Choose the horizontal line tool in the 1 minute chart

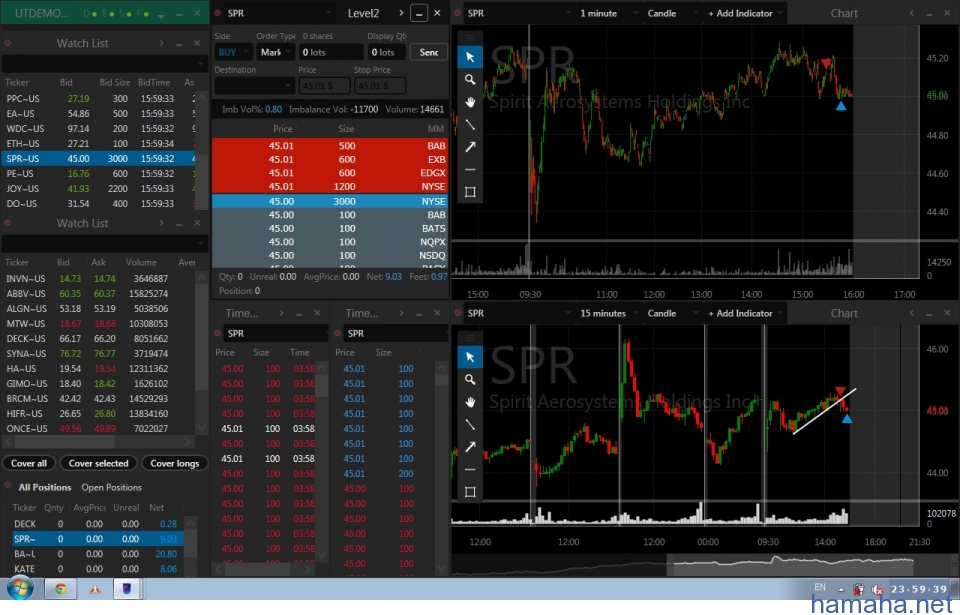click(470, 170)
